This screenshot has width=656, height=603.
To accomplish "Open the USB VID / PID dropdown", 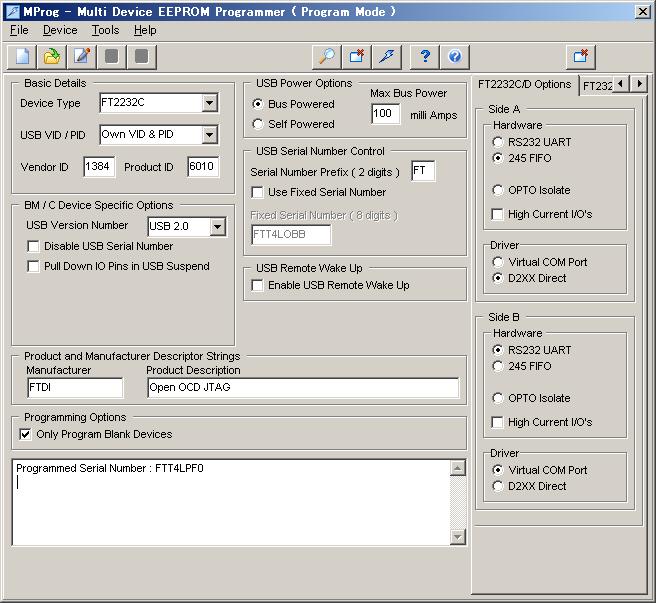I will [x=209, y=135].
